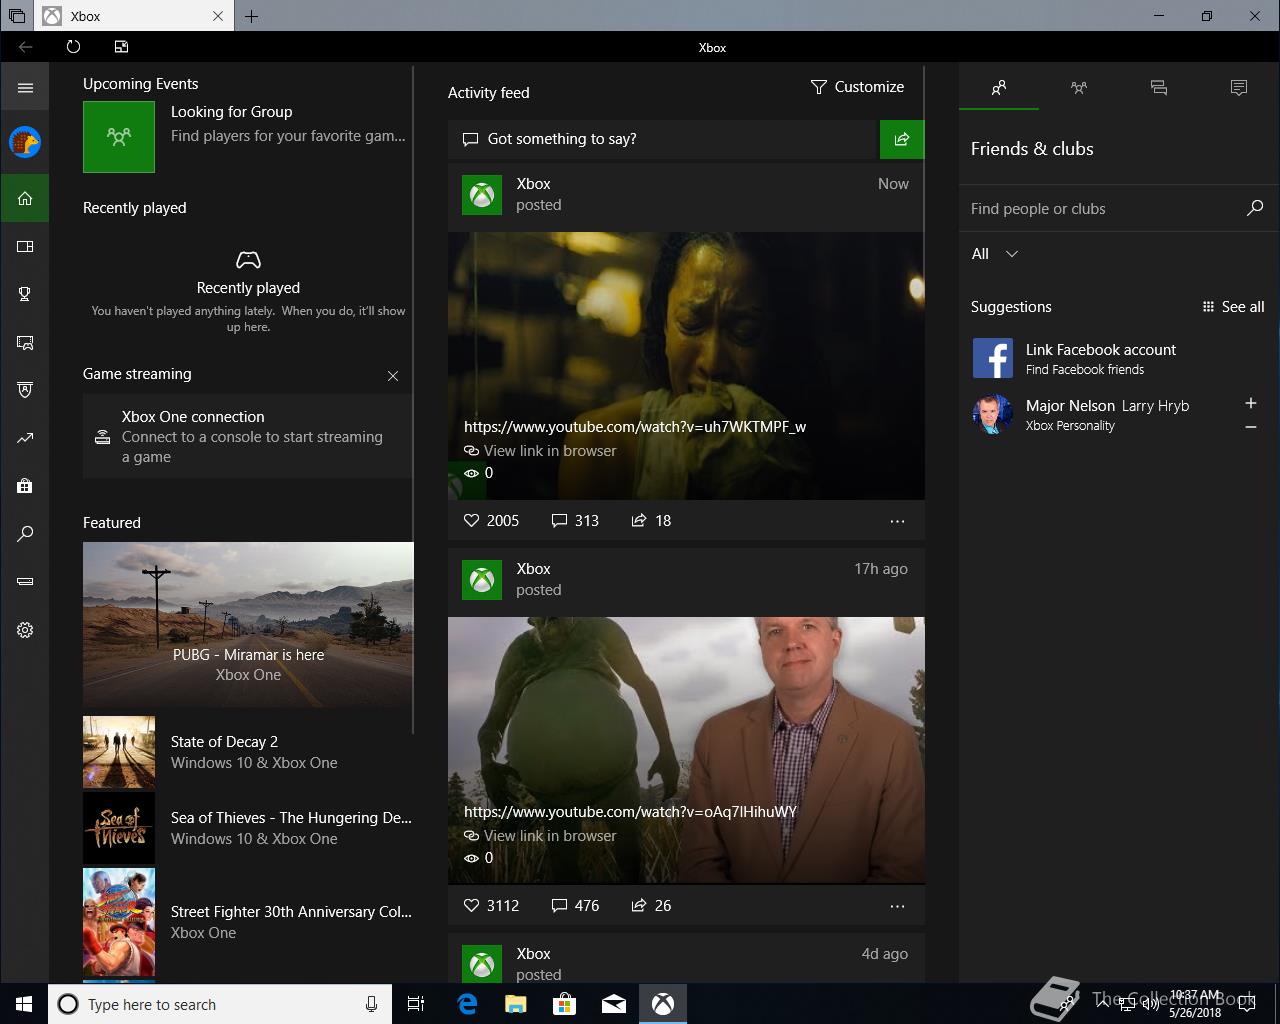
Task: Open a new tab with plus
Action: 252,16
